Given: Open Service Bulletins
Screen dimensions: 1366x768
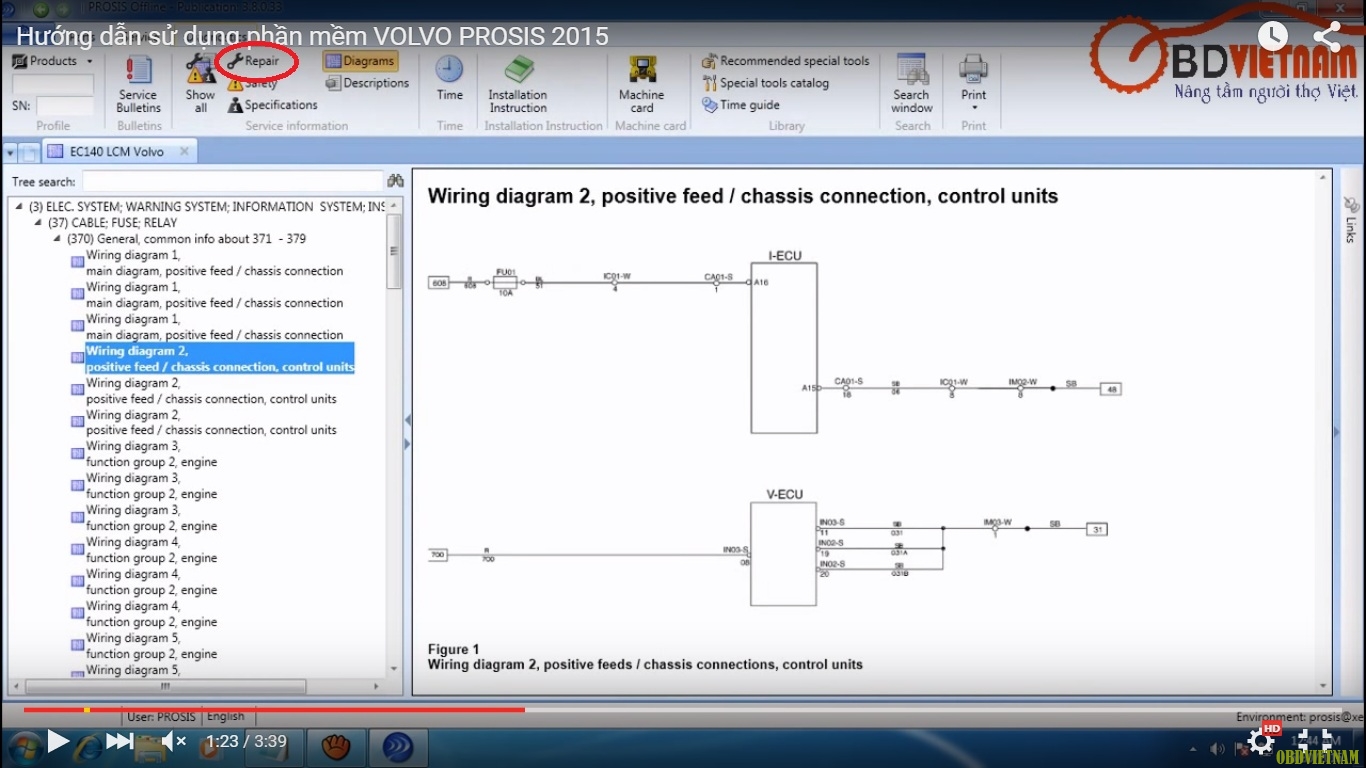Looking at the screenshot, I should (x=138, y=84).
